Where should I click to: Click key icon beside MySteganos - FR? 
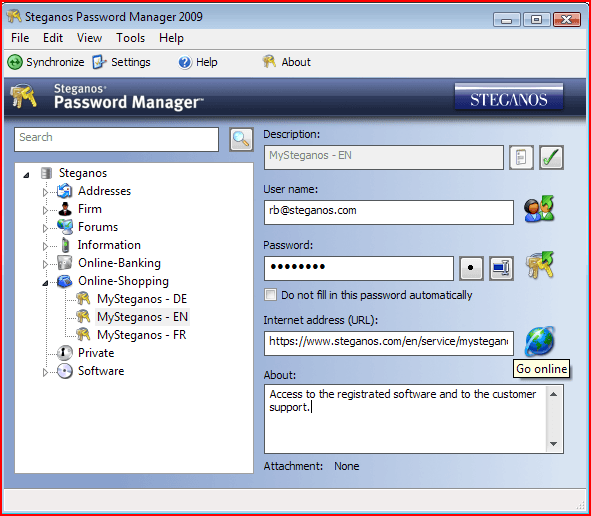coord(83,335)
